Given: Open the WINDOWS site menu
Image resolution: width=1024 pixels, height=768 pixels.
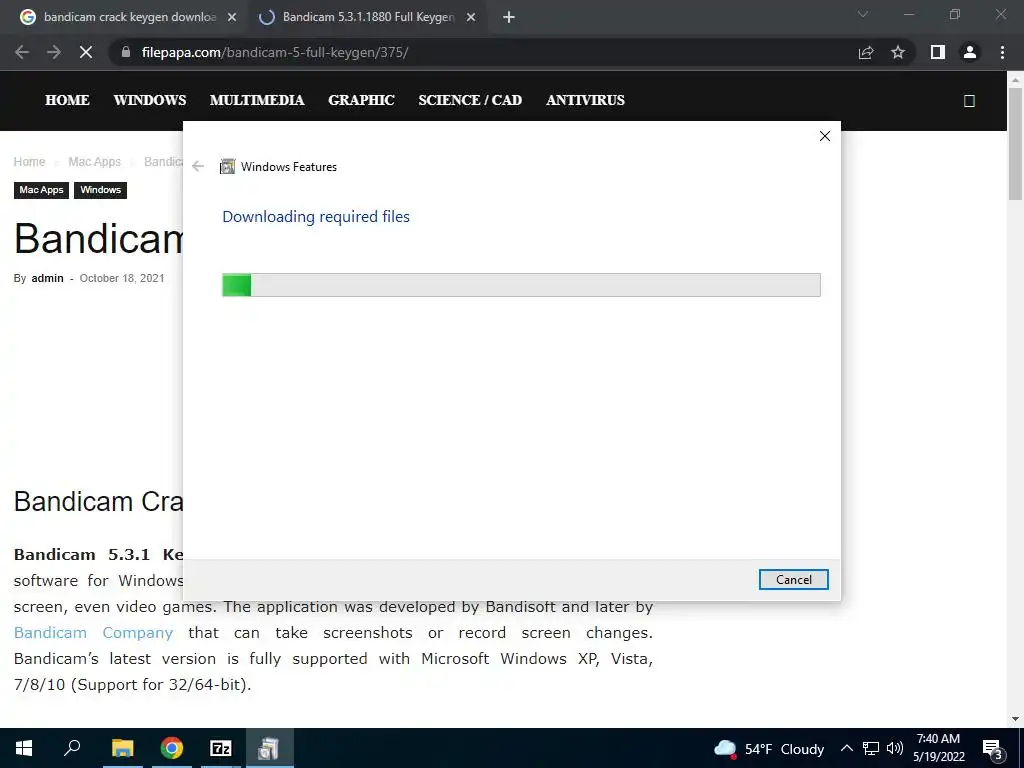Looking at the screenshot, I should point(150,100).
